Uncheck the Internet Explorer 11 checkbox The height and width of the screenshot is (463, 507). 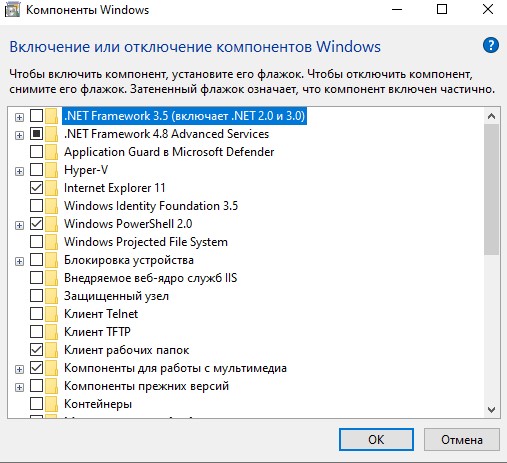tap(36, 188)
